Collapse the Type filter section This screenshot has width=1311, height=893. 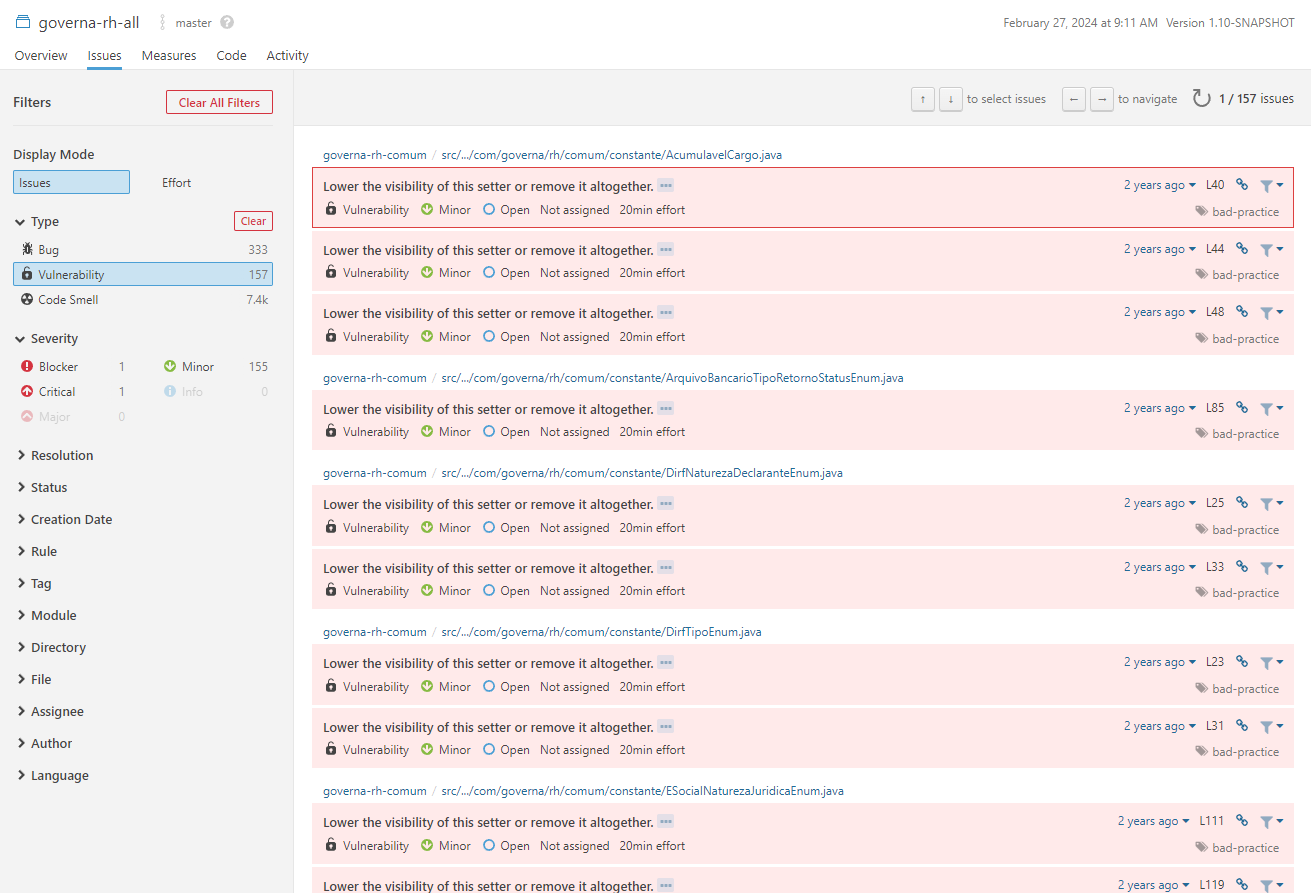click(x=37, y=222)
